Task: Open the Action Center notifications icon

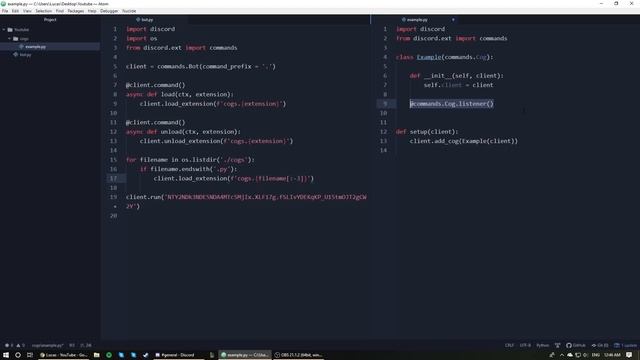Action: 629,355
